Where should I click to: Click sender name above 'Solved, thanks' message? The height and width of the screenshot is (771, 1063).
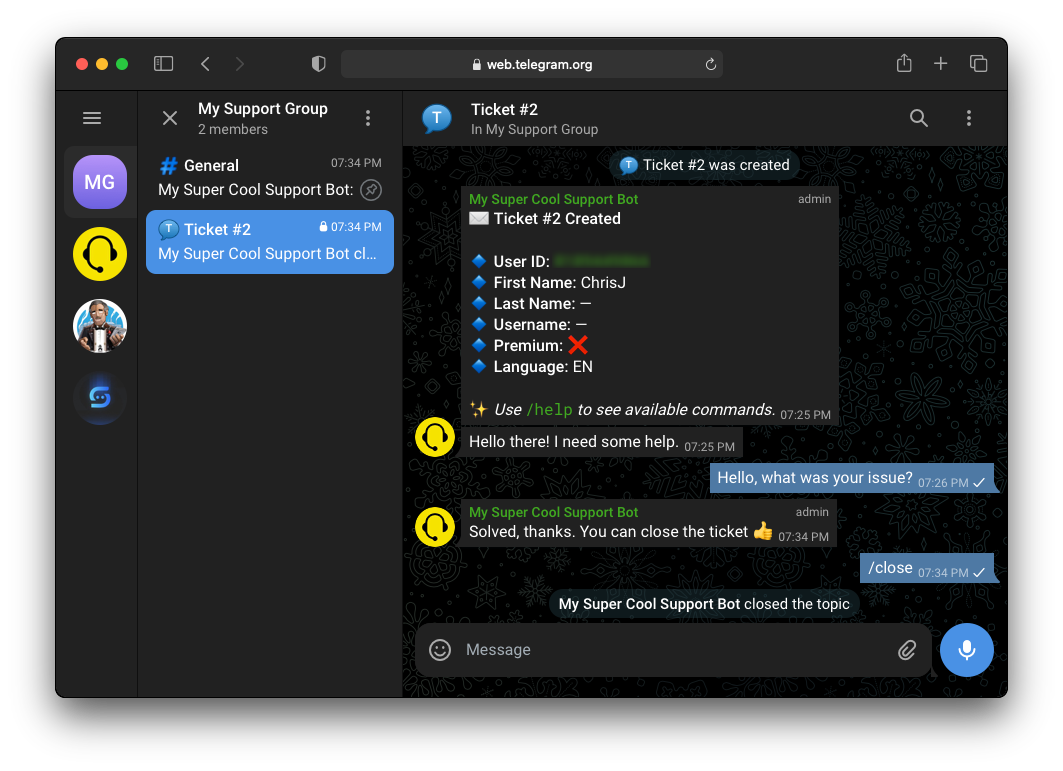pos(553,513)
